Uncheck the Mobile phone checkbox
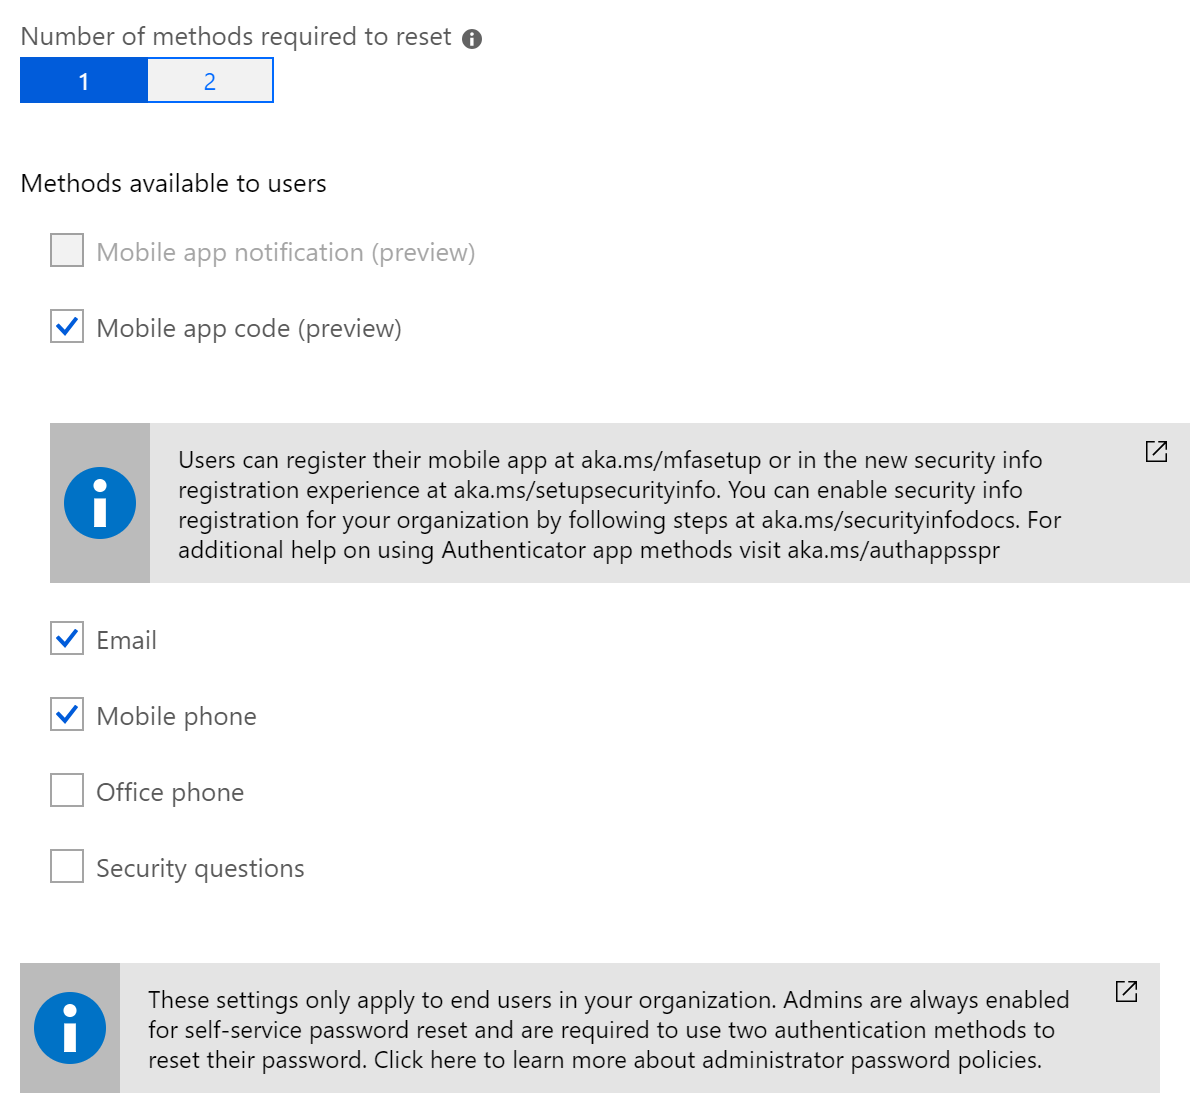This screenshot has width=1197, height=1115. point(67,714)
